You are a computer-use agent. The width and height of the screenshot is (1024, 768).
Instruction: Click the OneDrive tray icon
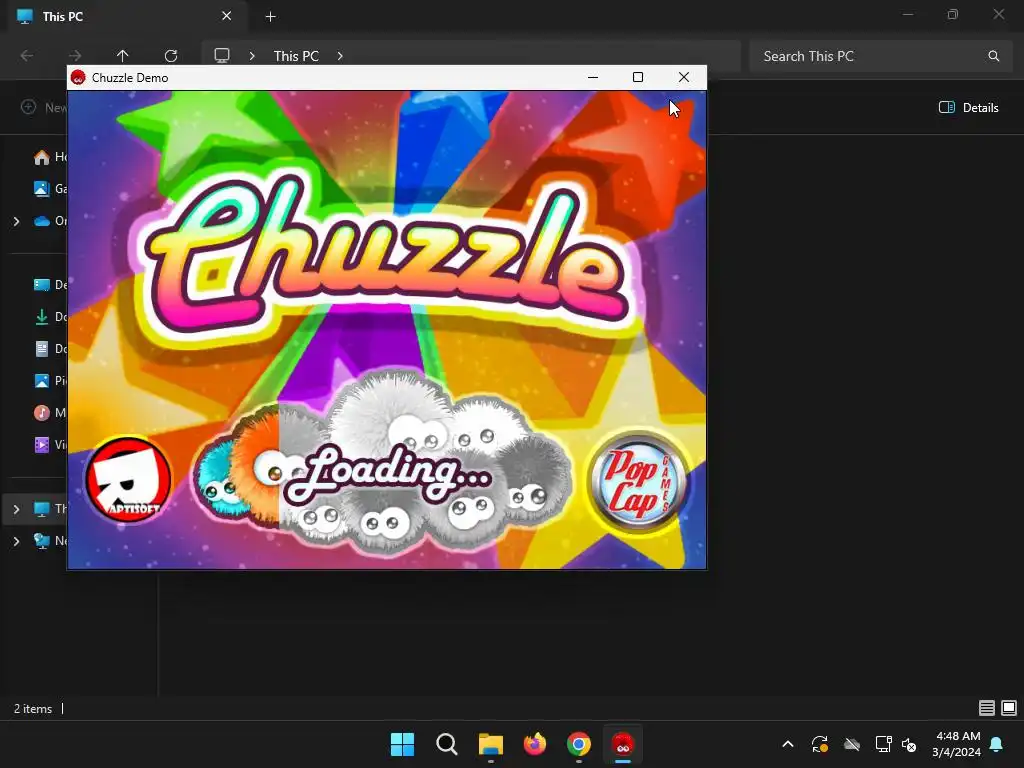point(852,744)
